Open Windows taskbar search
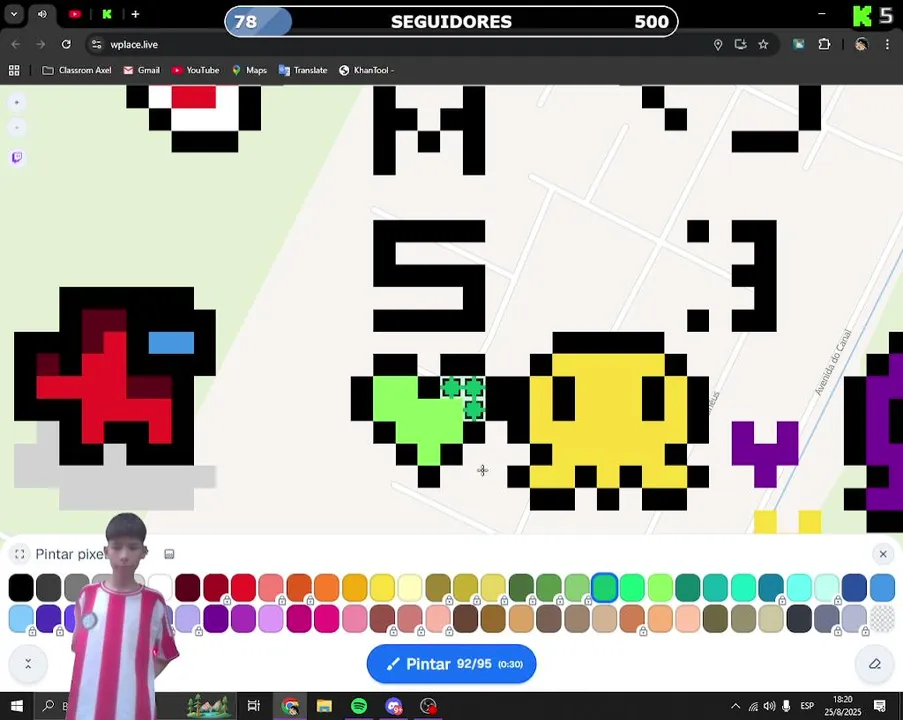 48,706
